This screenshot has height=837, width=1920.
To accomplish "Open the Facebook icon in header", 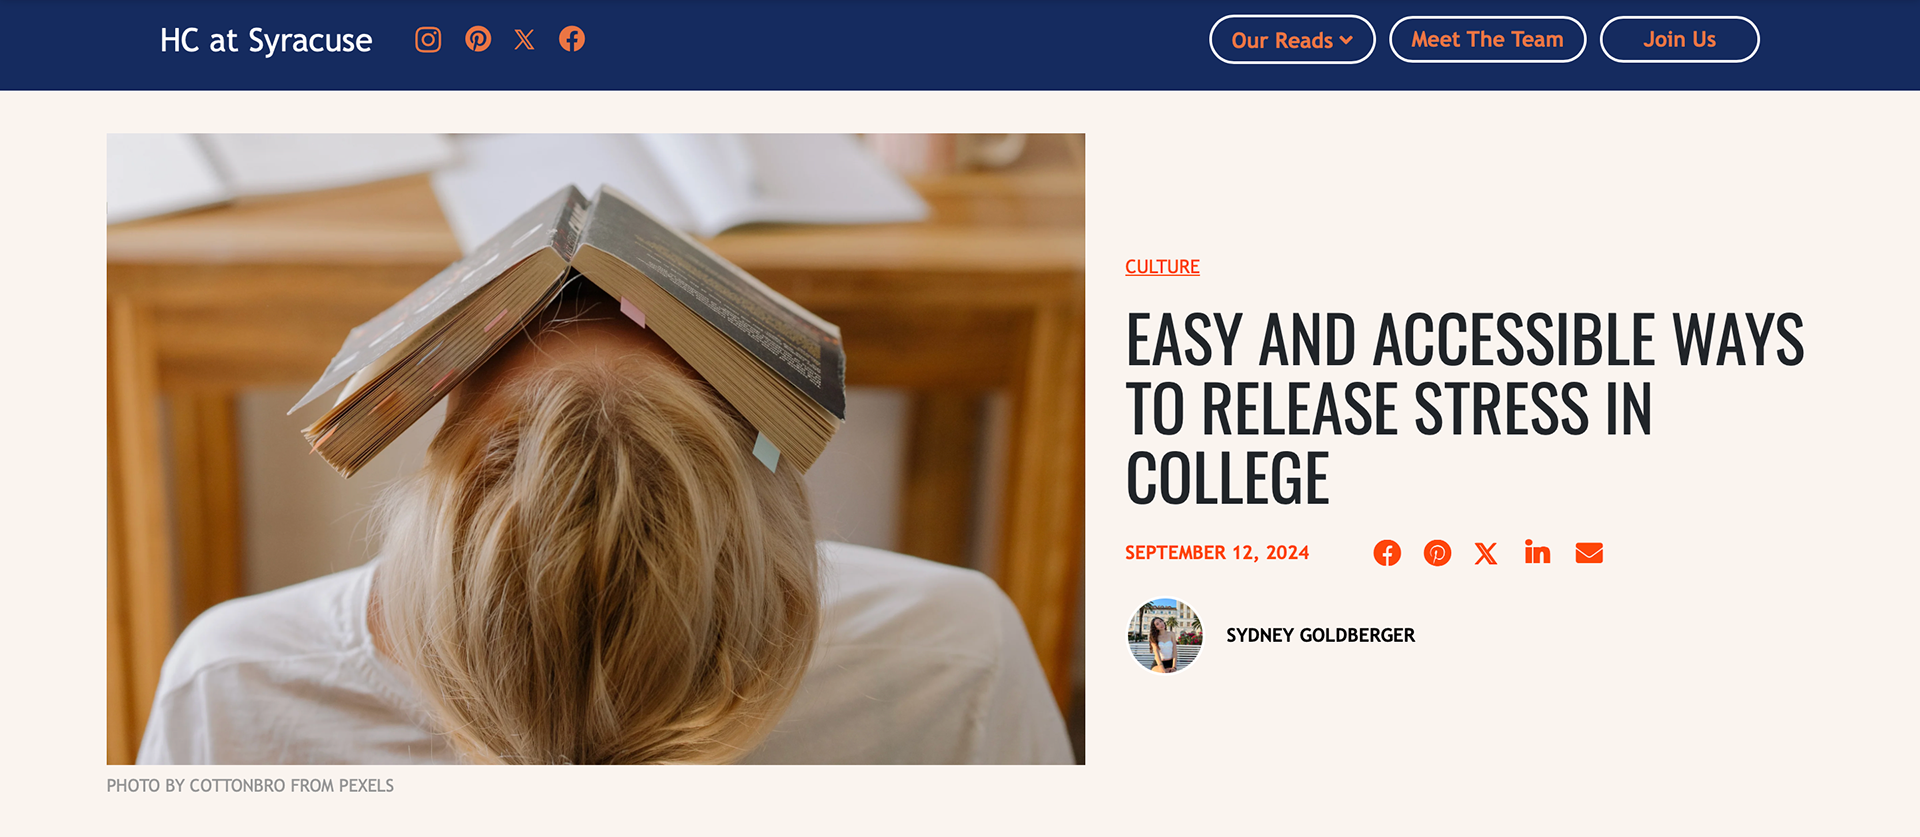I will point(572,39).
